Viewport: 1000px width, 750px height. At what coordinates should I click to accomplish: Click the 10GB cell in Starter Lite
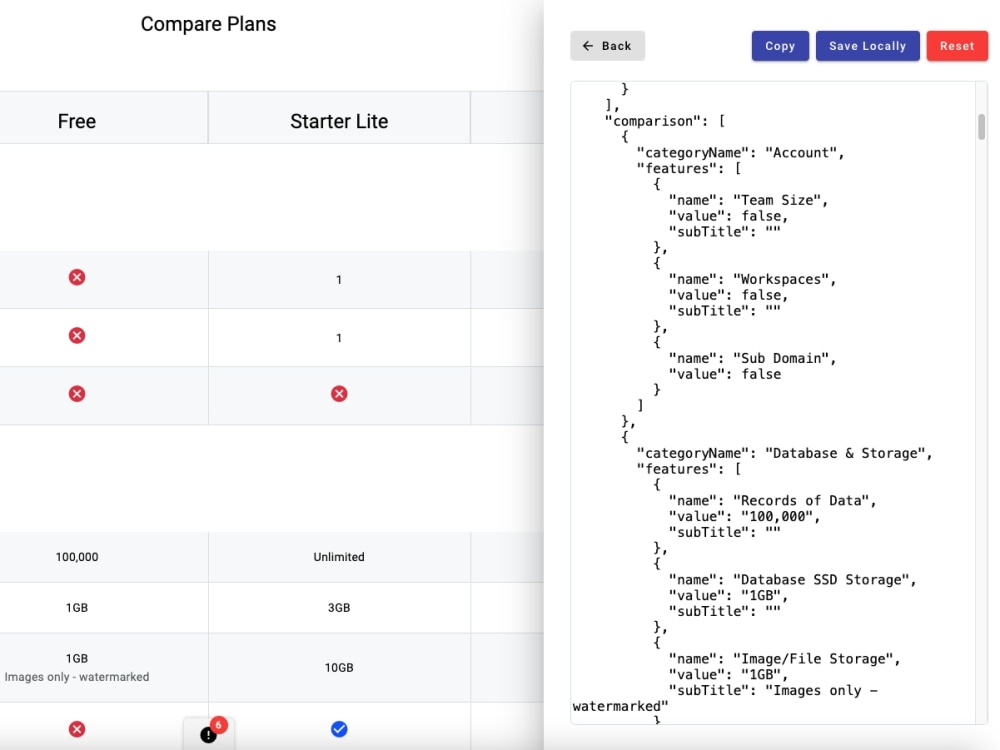coord(339,668)
